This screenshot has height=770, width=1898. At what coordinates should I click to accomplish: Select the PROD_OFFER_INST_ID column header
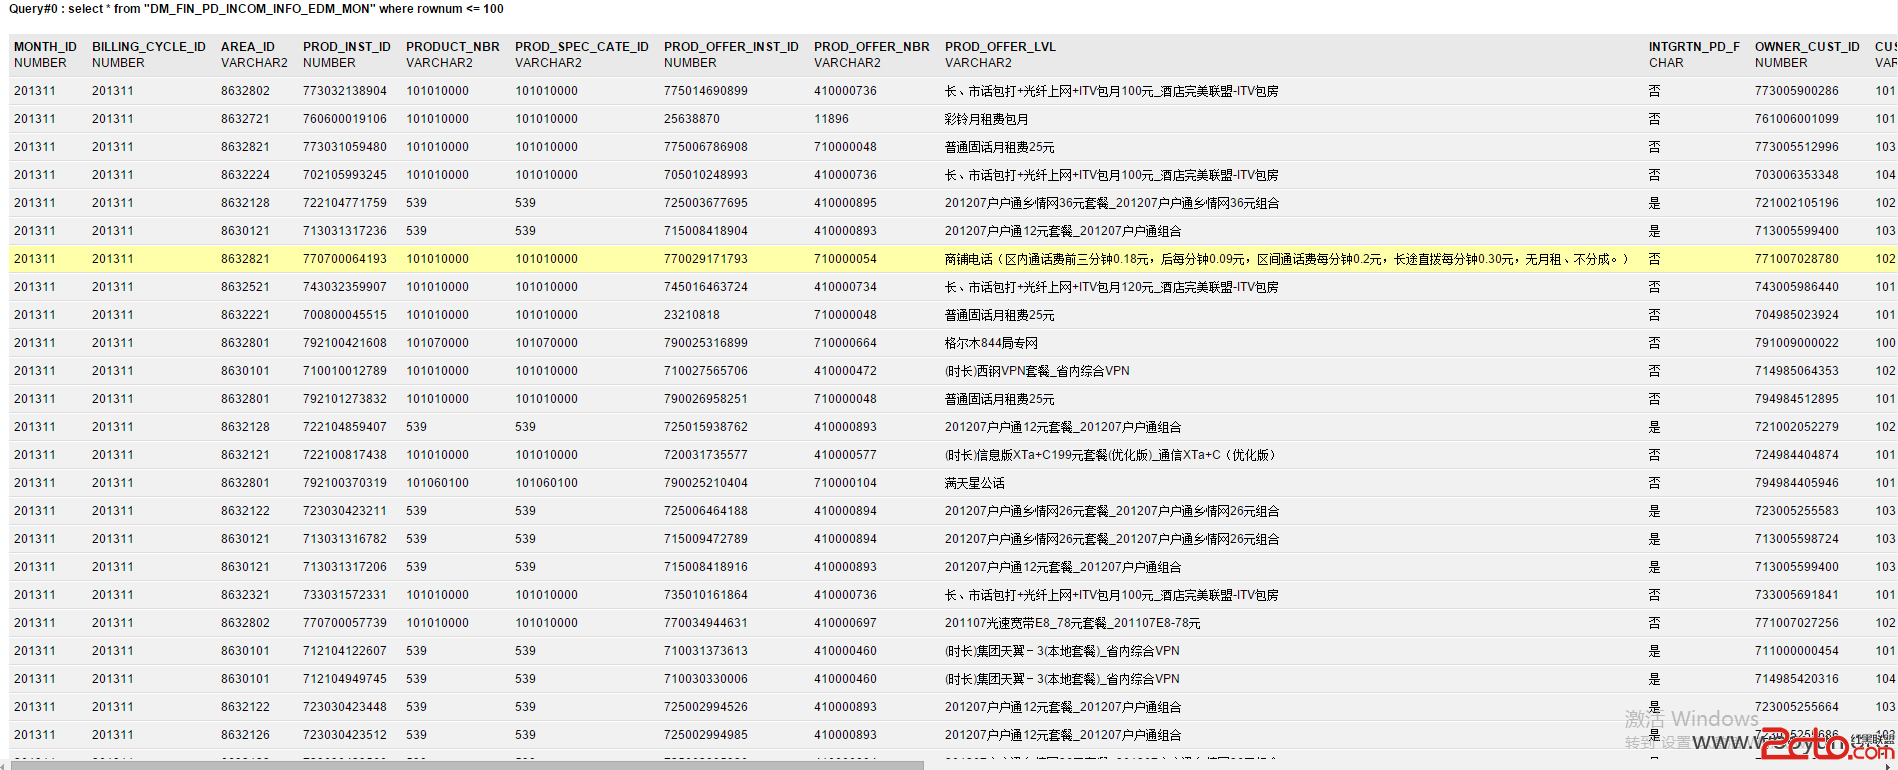[731, 47]
